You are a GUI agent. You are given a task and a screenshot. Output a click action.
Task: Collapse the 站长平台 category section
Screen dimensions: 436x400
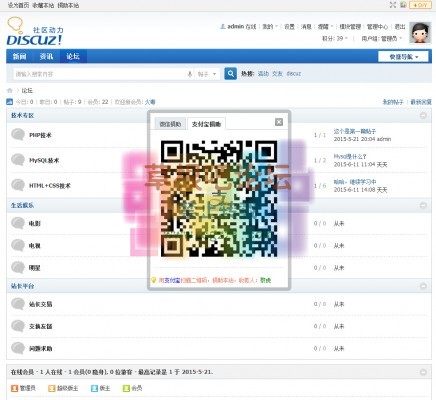click(x=423, y=286)
